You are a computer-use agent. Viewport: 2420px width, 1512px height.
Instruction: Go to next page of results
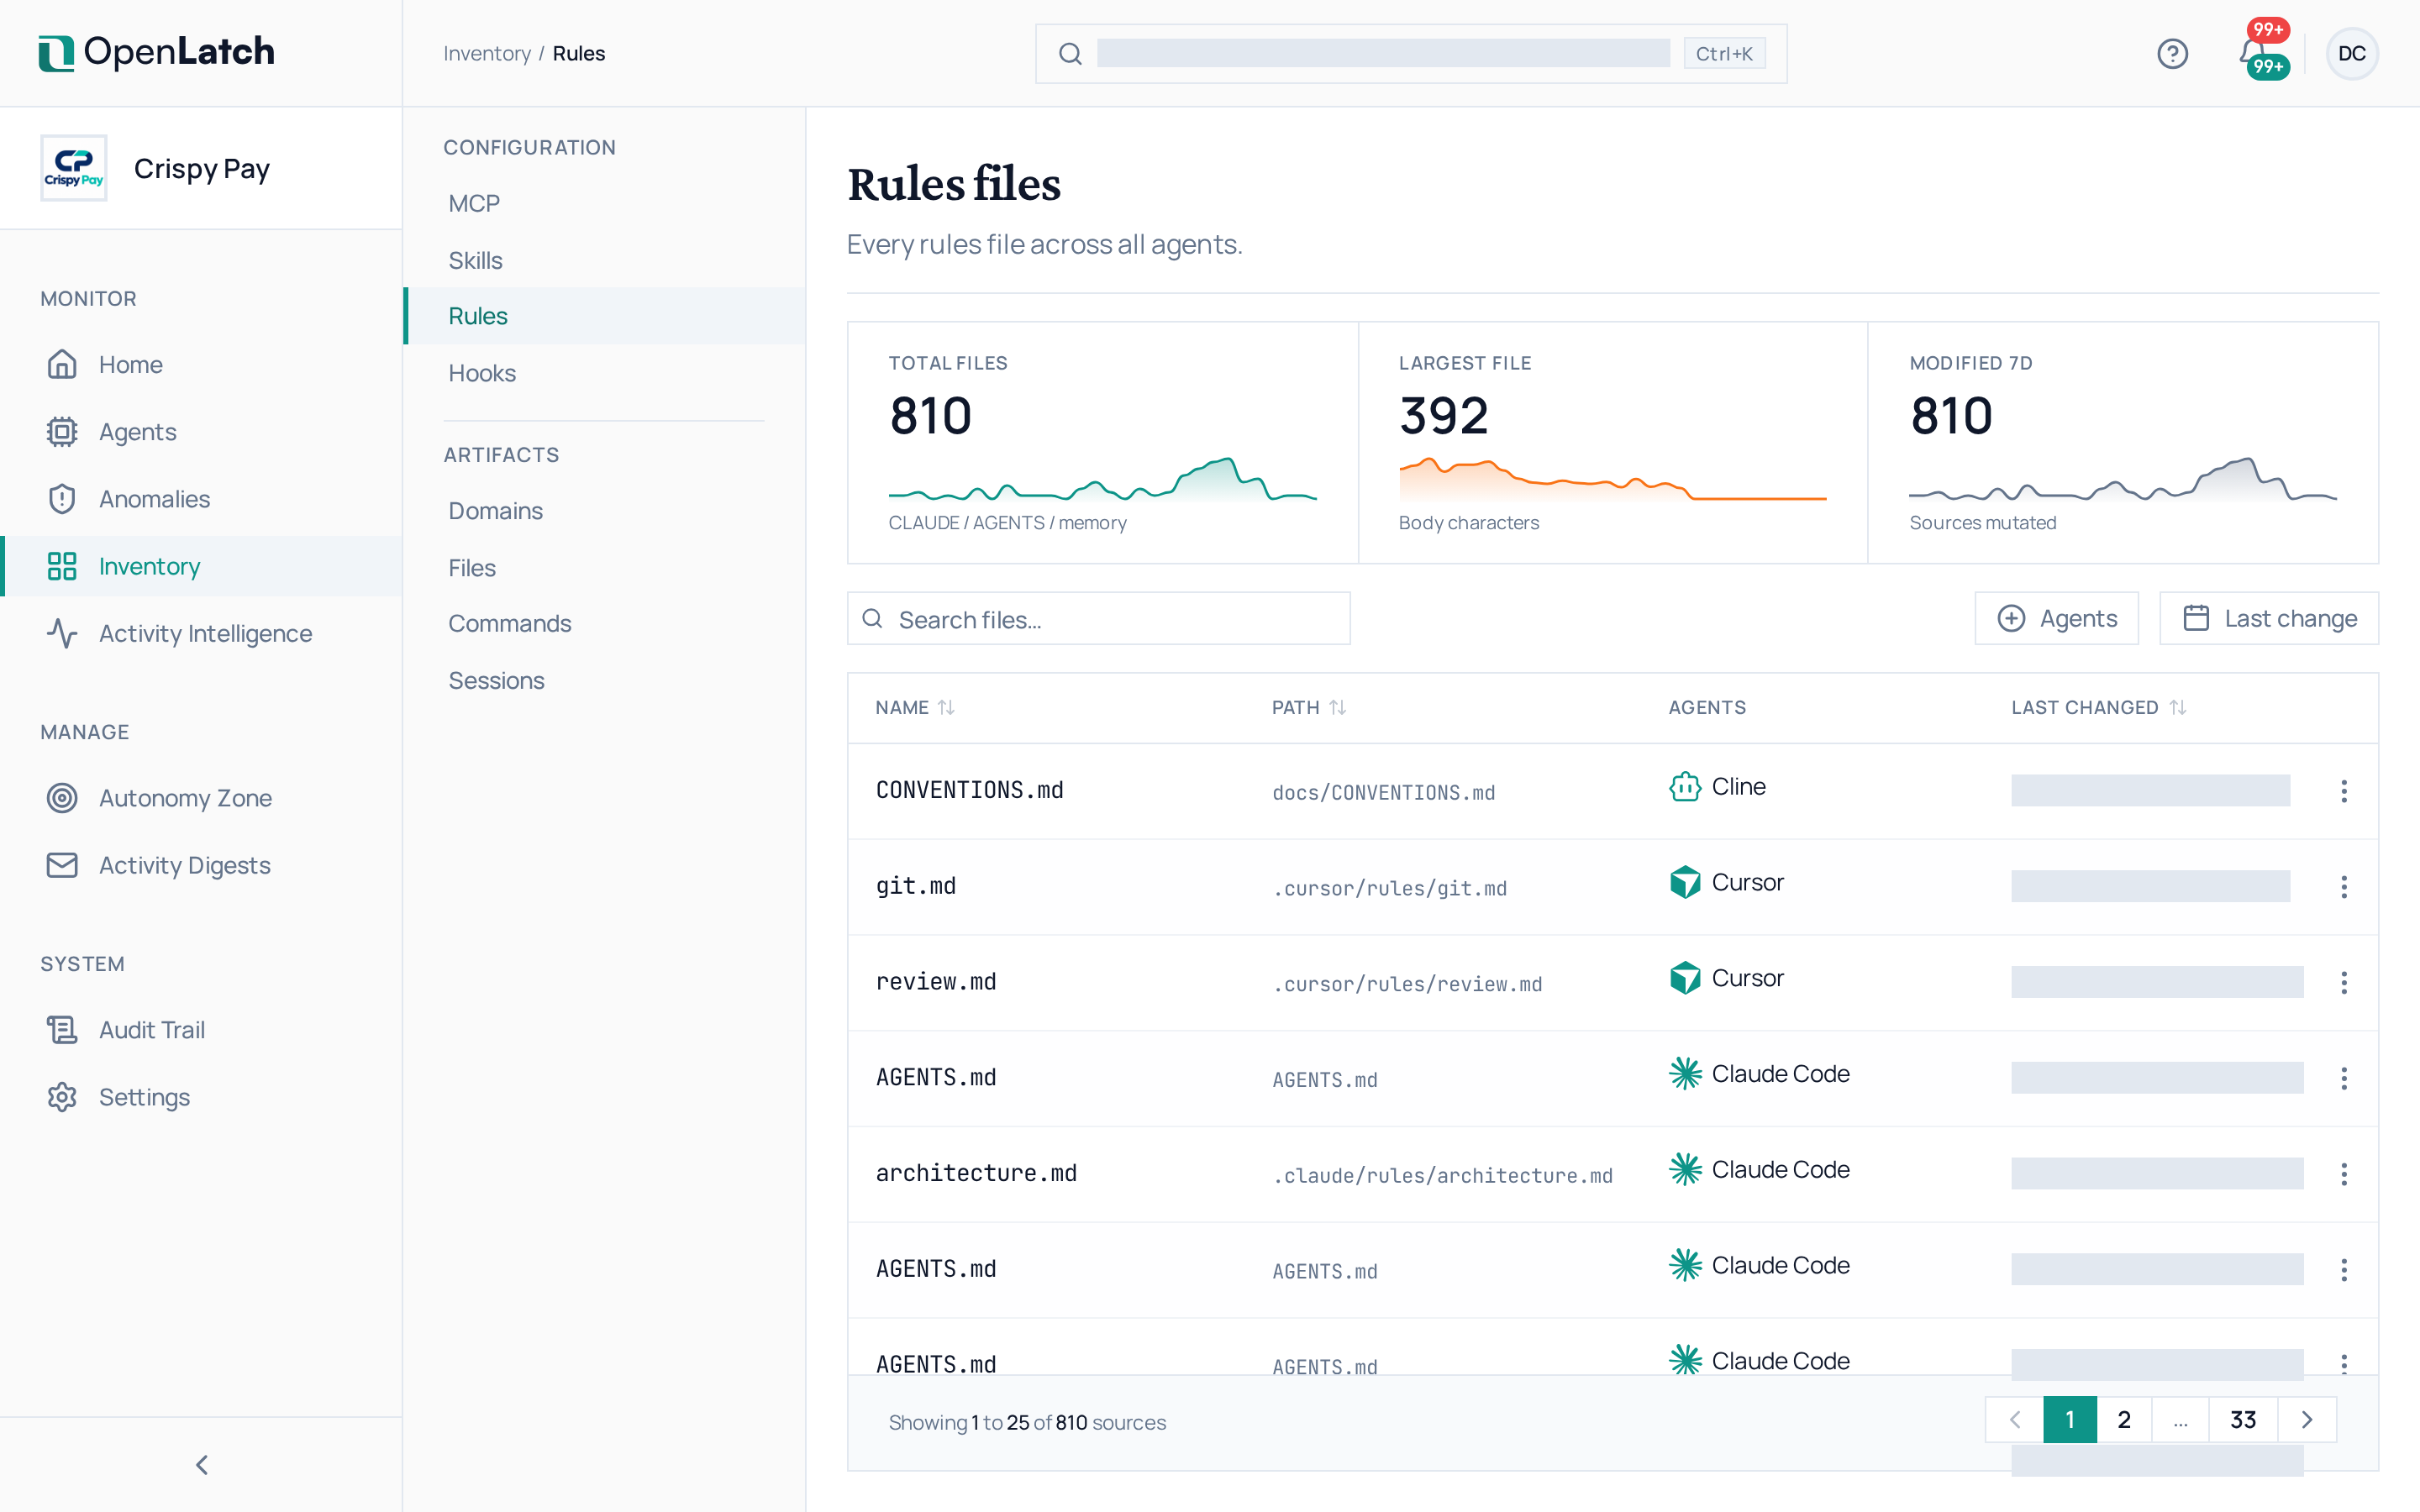tap(2307, 1420)
